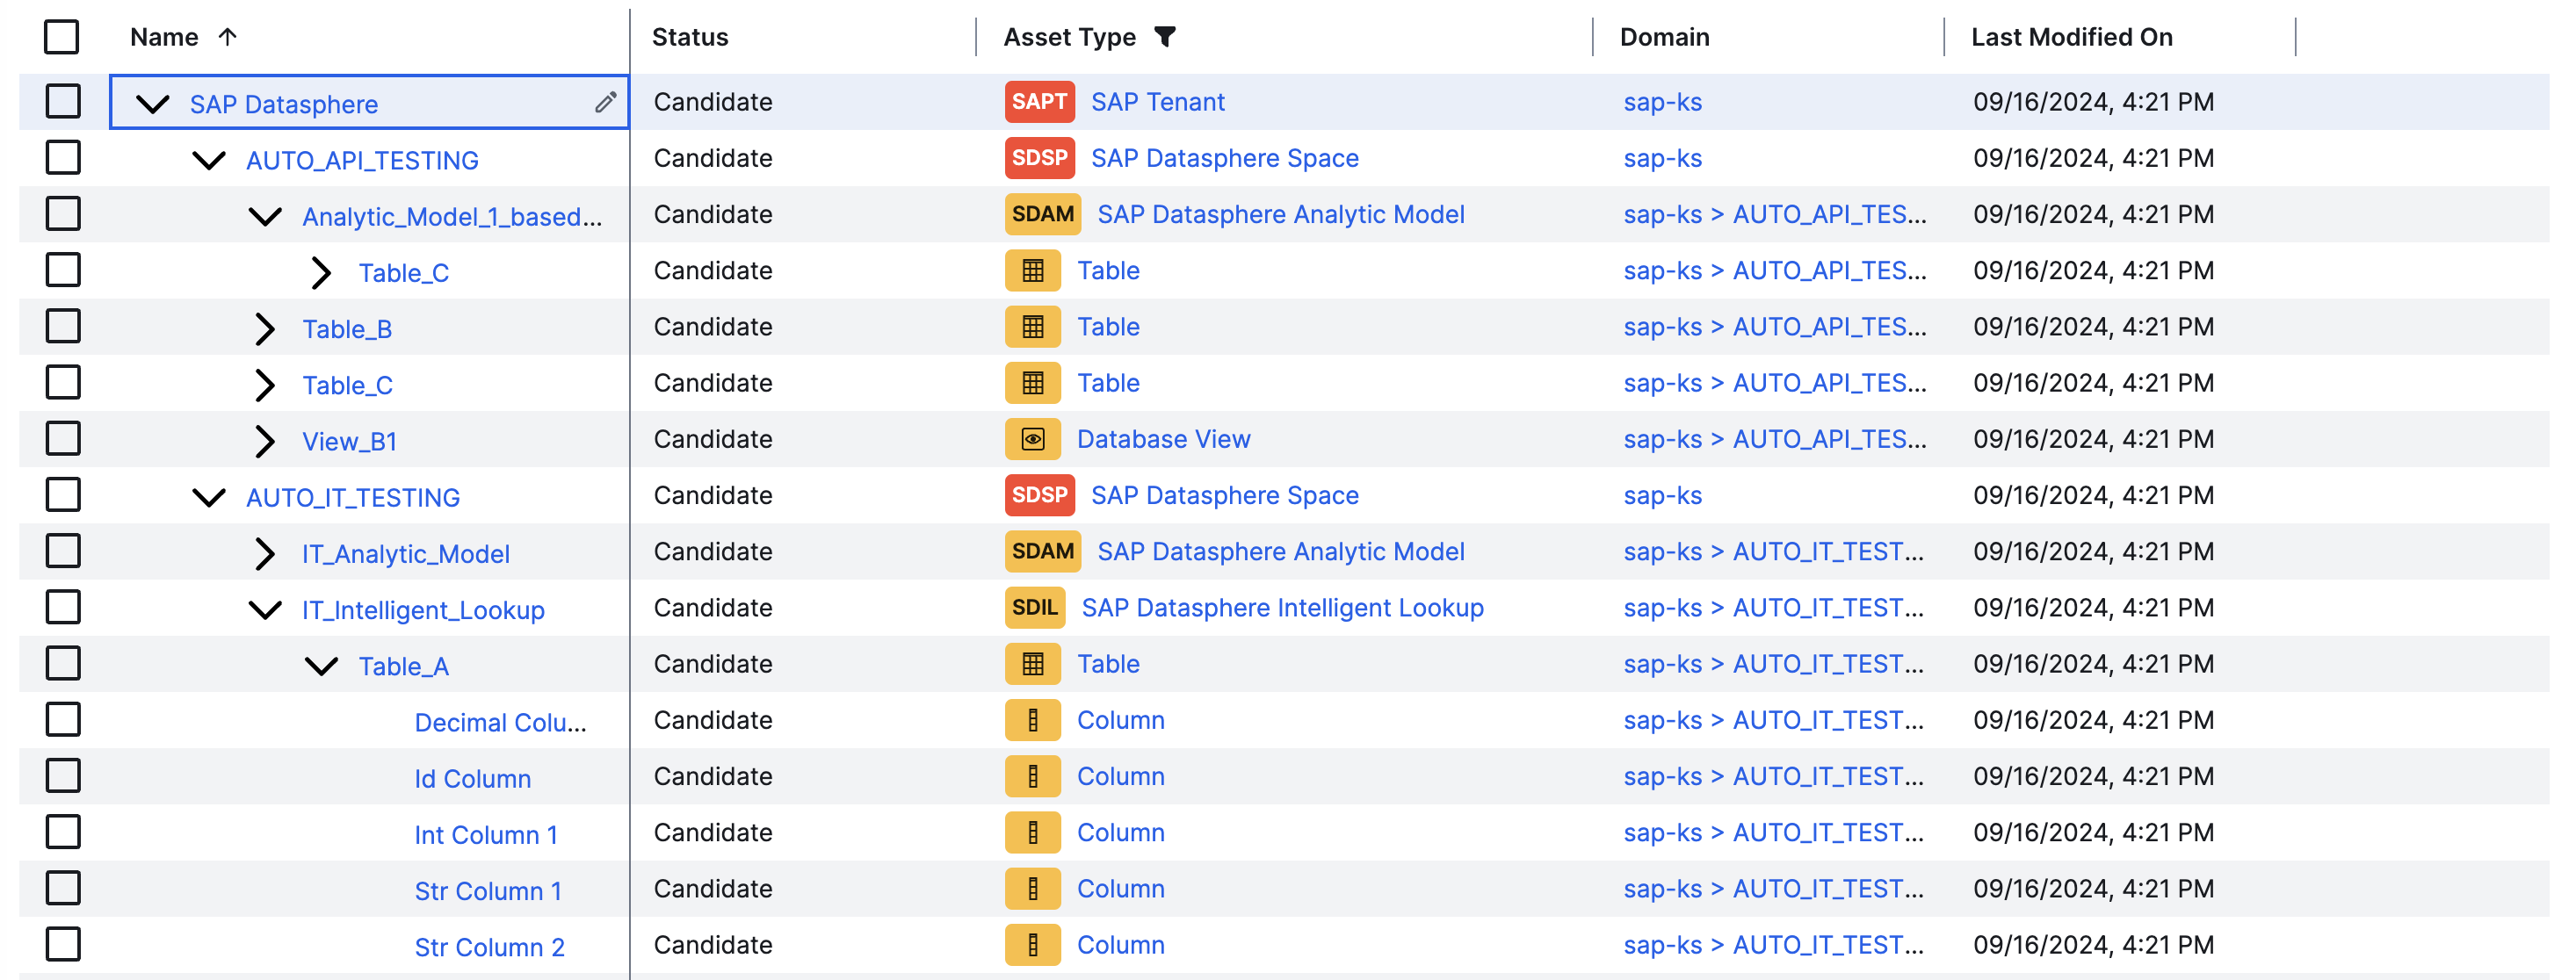Check the select-all checkbox in the header
The height and width of the screenshot is (980, 2576).
tap(62, 37)
